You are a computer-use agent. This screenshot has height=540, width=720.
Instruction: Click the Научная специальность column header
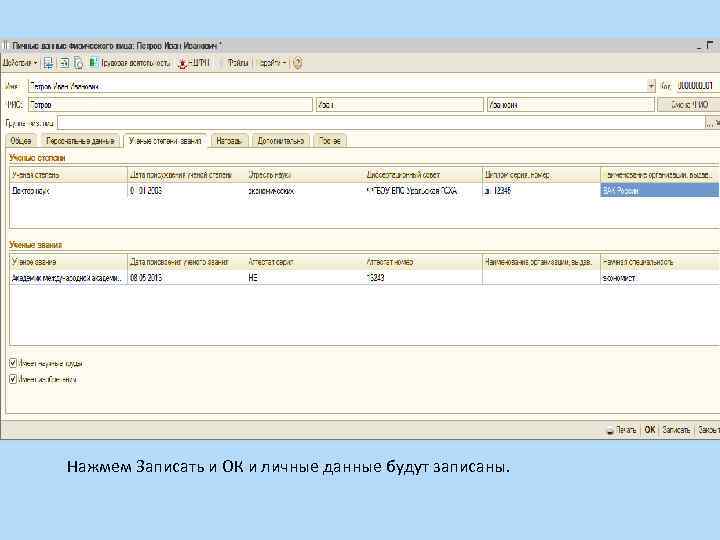[659, 262]
